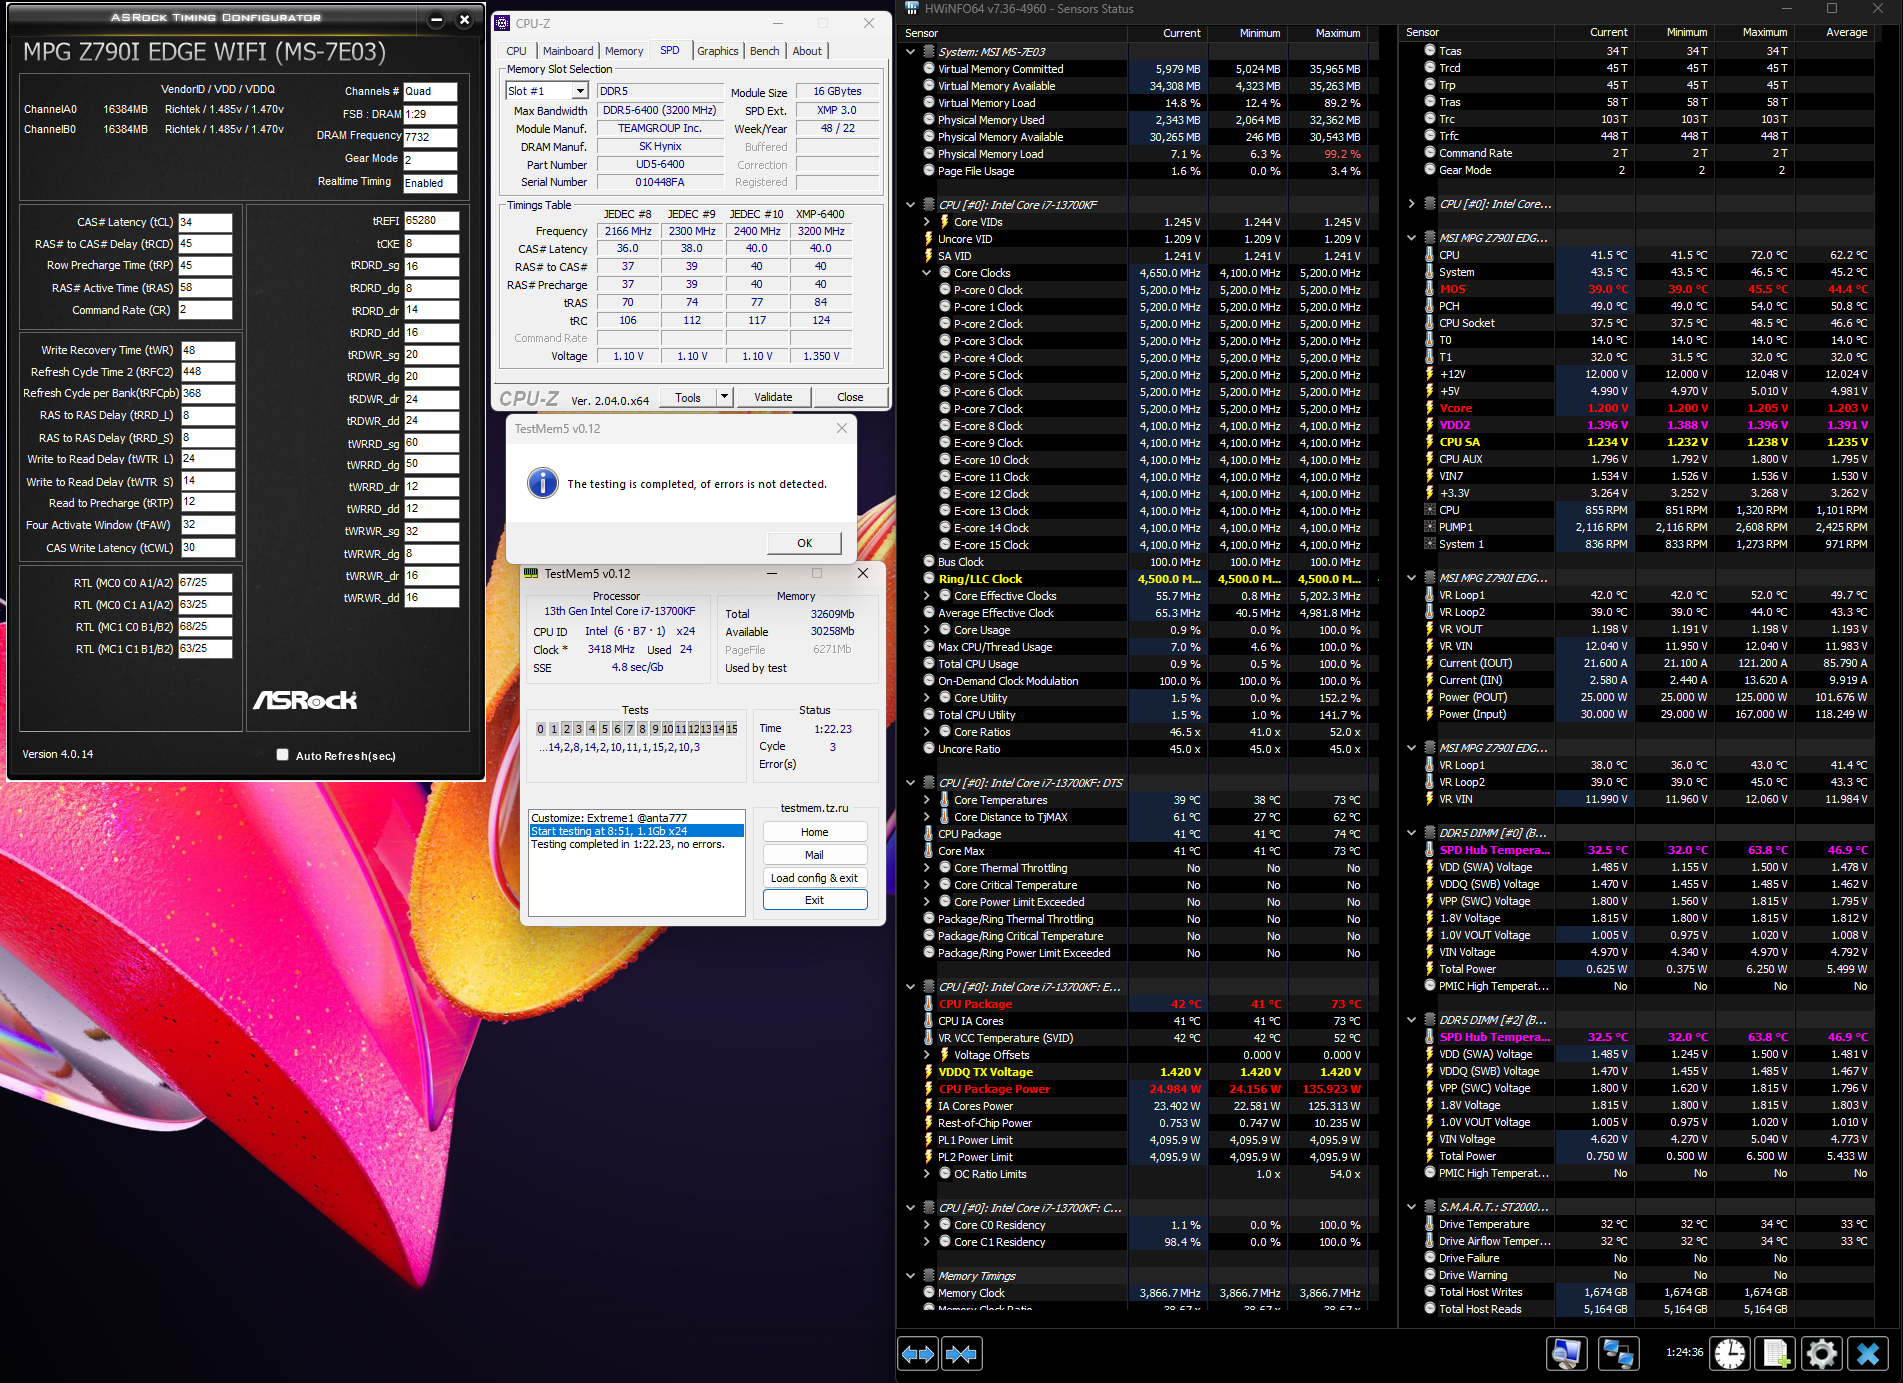Viewport: 1903px width, 1383px height.
Task: Collapse the Core Clocks tree
Action: tap(927, 273)
